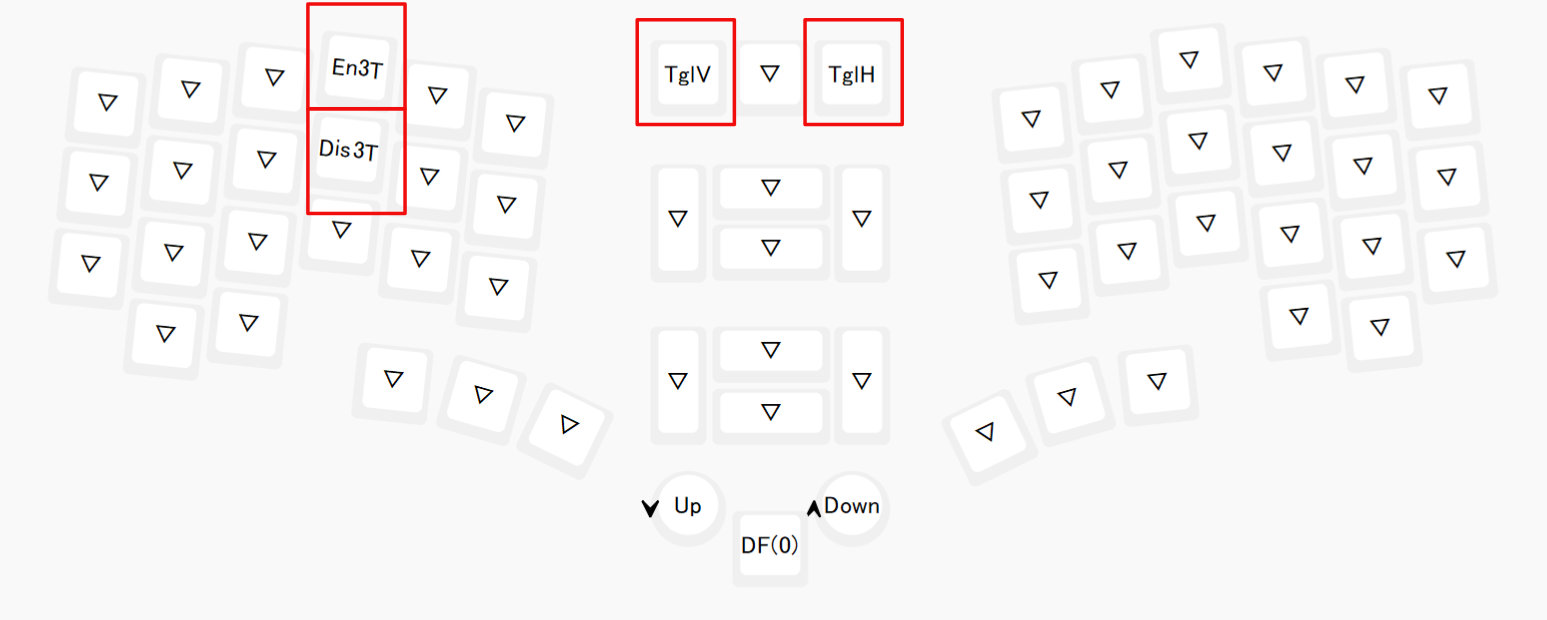Click the up chevron beside Down

pyautogui.click(x=814, y=508)
